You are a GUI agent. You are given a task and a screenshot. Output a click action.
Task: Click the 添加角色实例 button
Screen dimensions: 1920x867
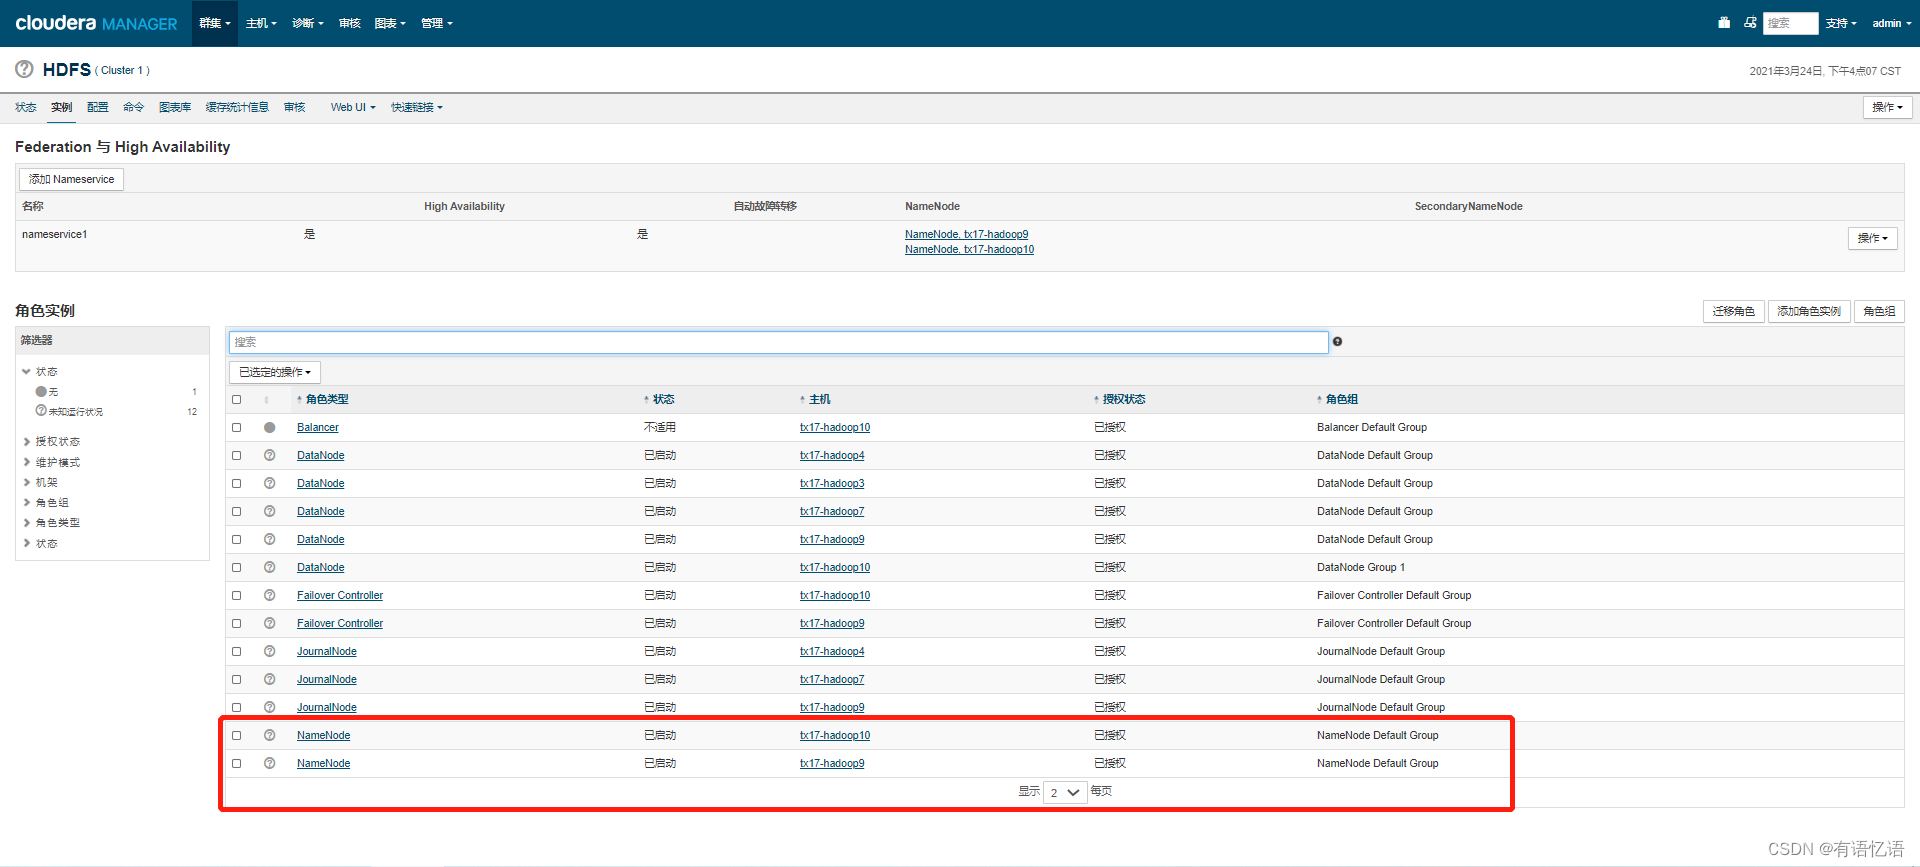[1809, 311]
